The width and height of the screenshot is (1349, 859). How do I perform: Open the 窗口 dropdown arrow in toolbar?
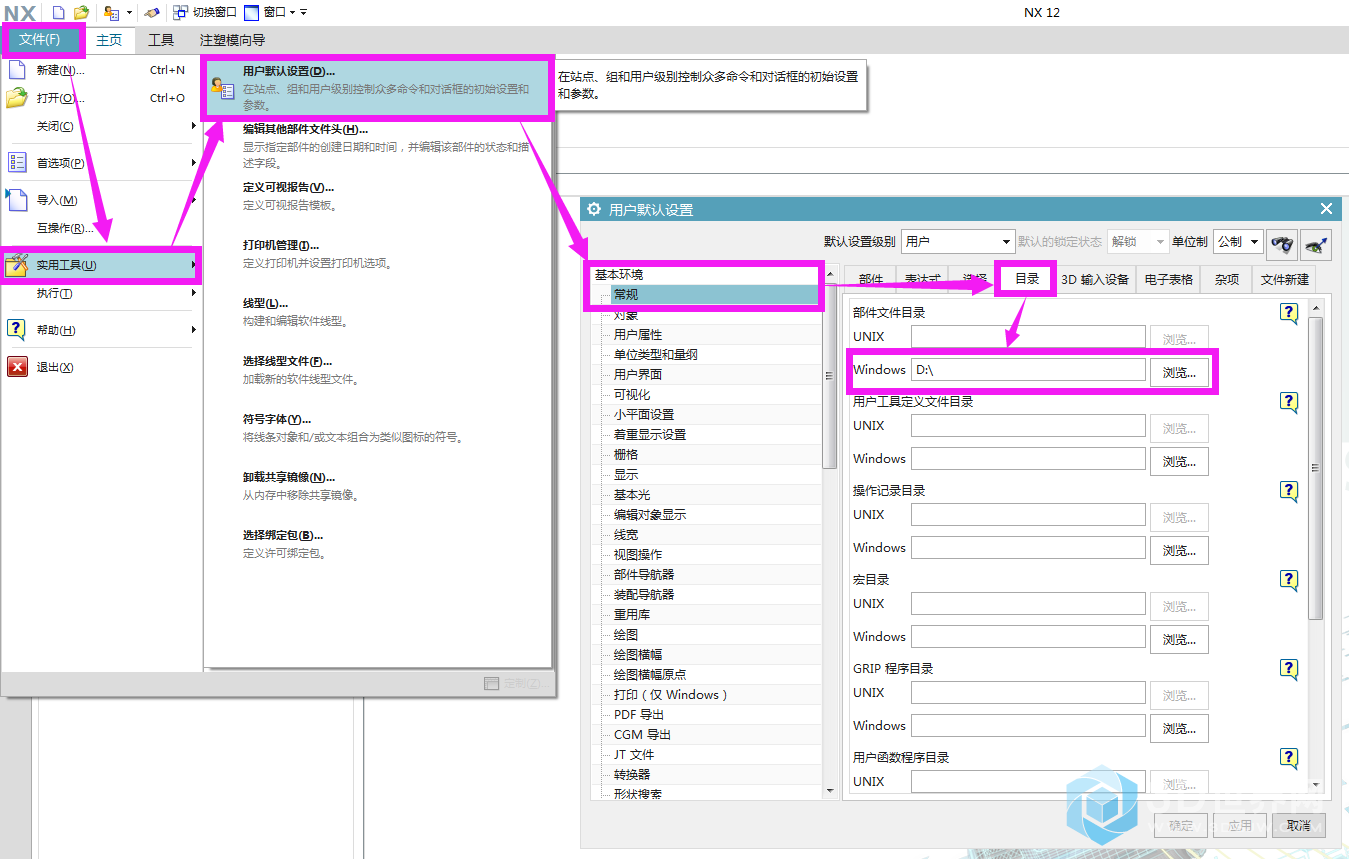[292, 13]
